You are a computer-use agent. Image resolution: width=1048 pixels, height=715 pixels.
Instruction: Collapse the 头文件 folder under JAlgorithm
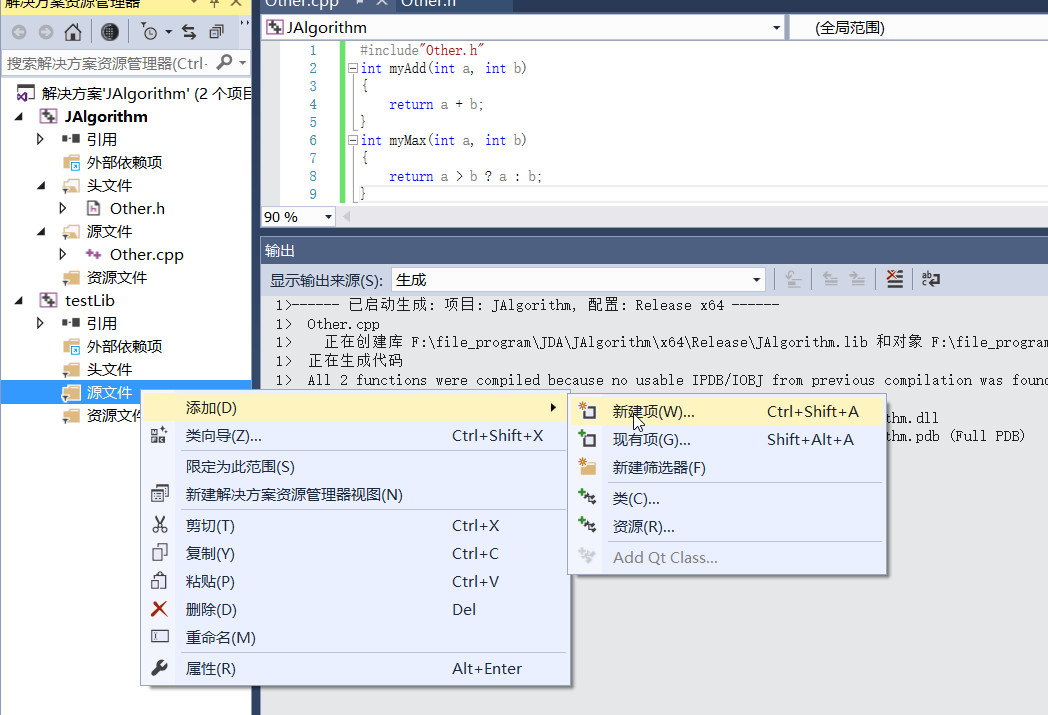(41, 185)
